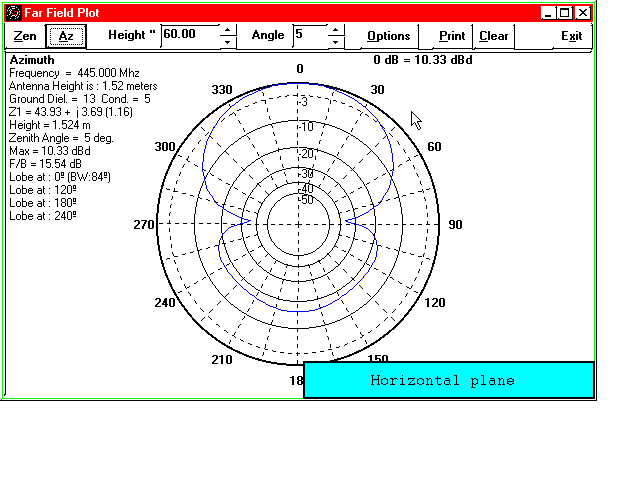Increase Height with the up arrow

(228, 30)
